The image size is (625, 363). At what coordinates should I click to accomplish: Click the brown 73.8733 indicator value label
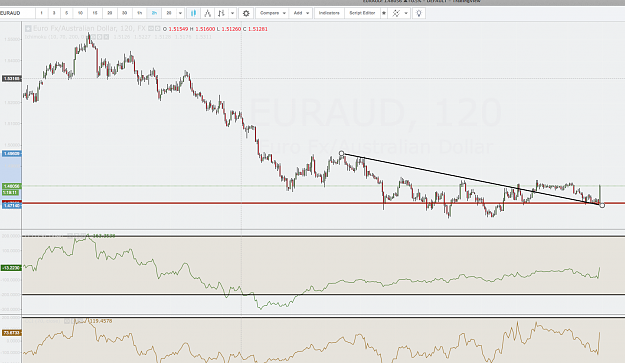pos(12,333)
